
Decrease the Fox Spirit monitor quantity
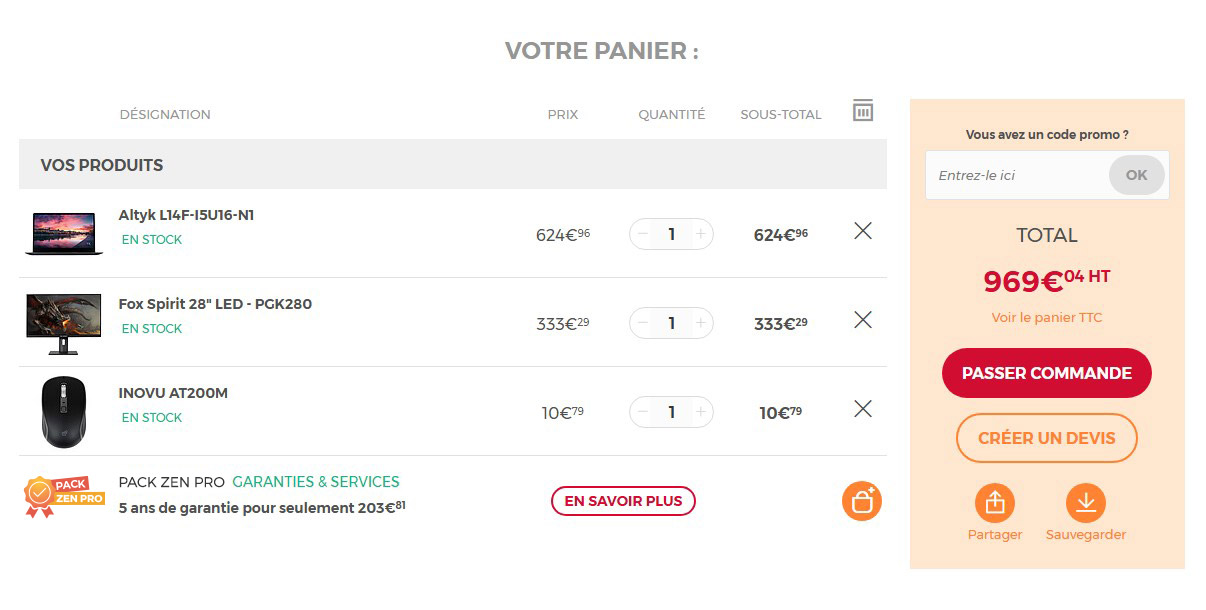click(643, 323)
